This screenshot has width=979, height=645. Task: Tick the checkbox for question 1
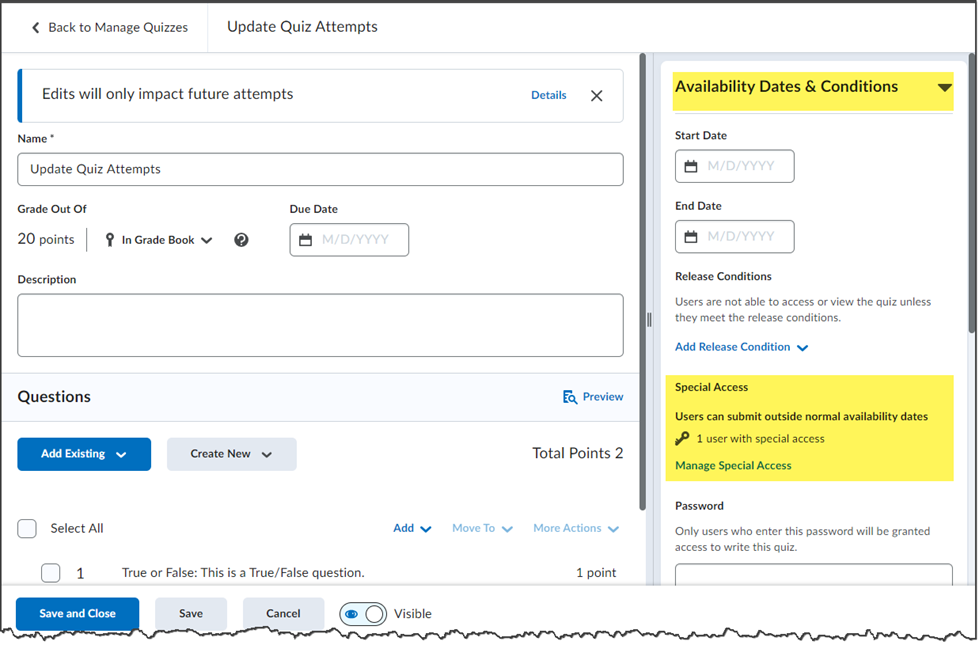point(50,573)
